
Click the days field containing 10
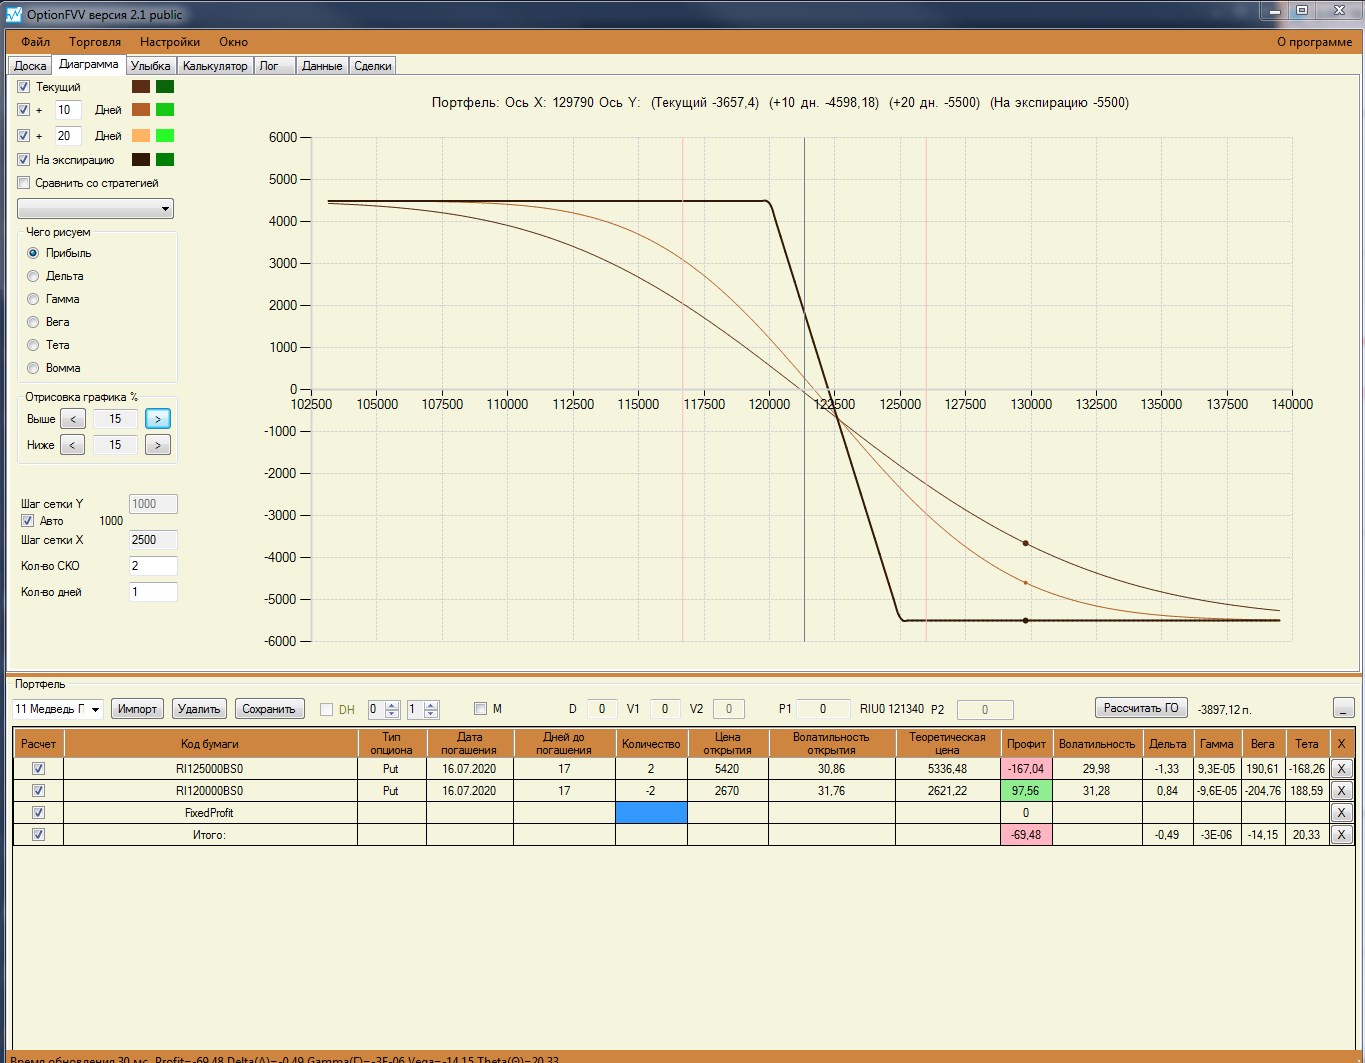[68, 110]
